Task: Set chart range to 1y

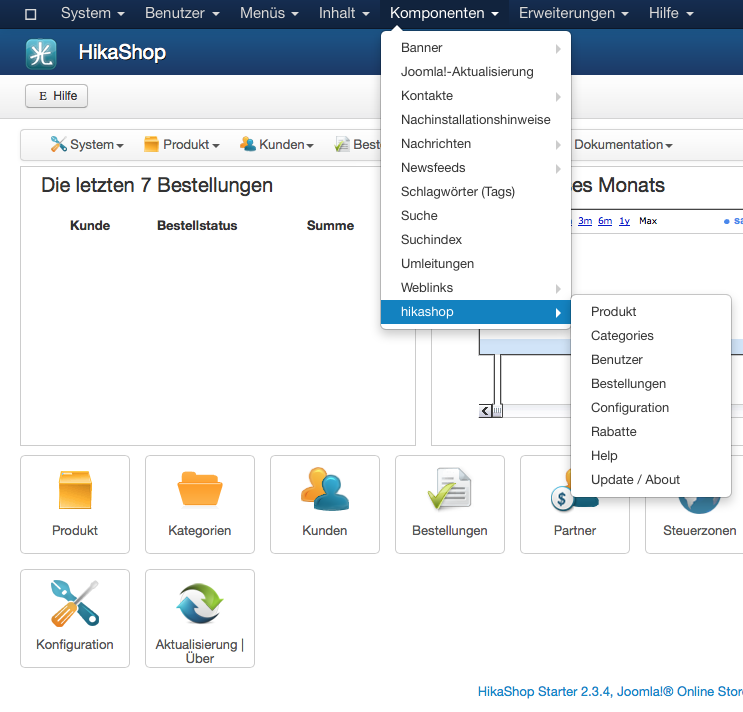Action: (625, 221)
